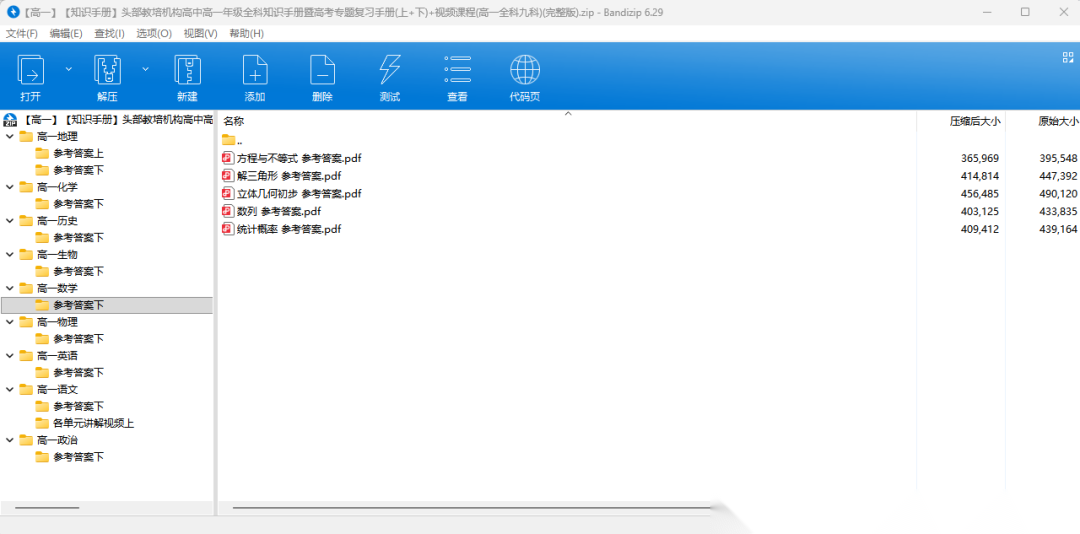
Task: Click the 代码页 (Code page) globe icon
Action: coord(525,71)
